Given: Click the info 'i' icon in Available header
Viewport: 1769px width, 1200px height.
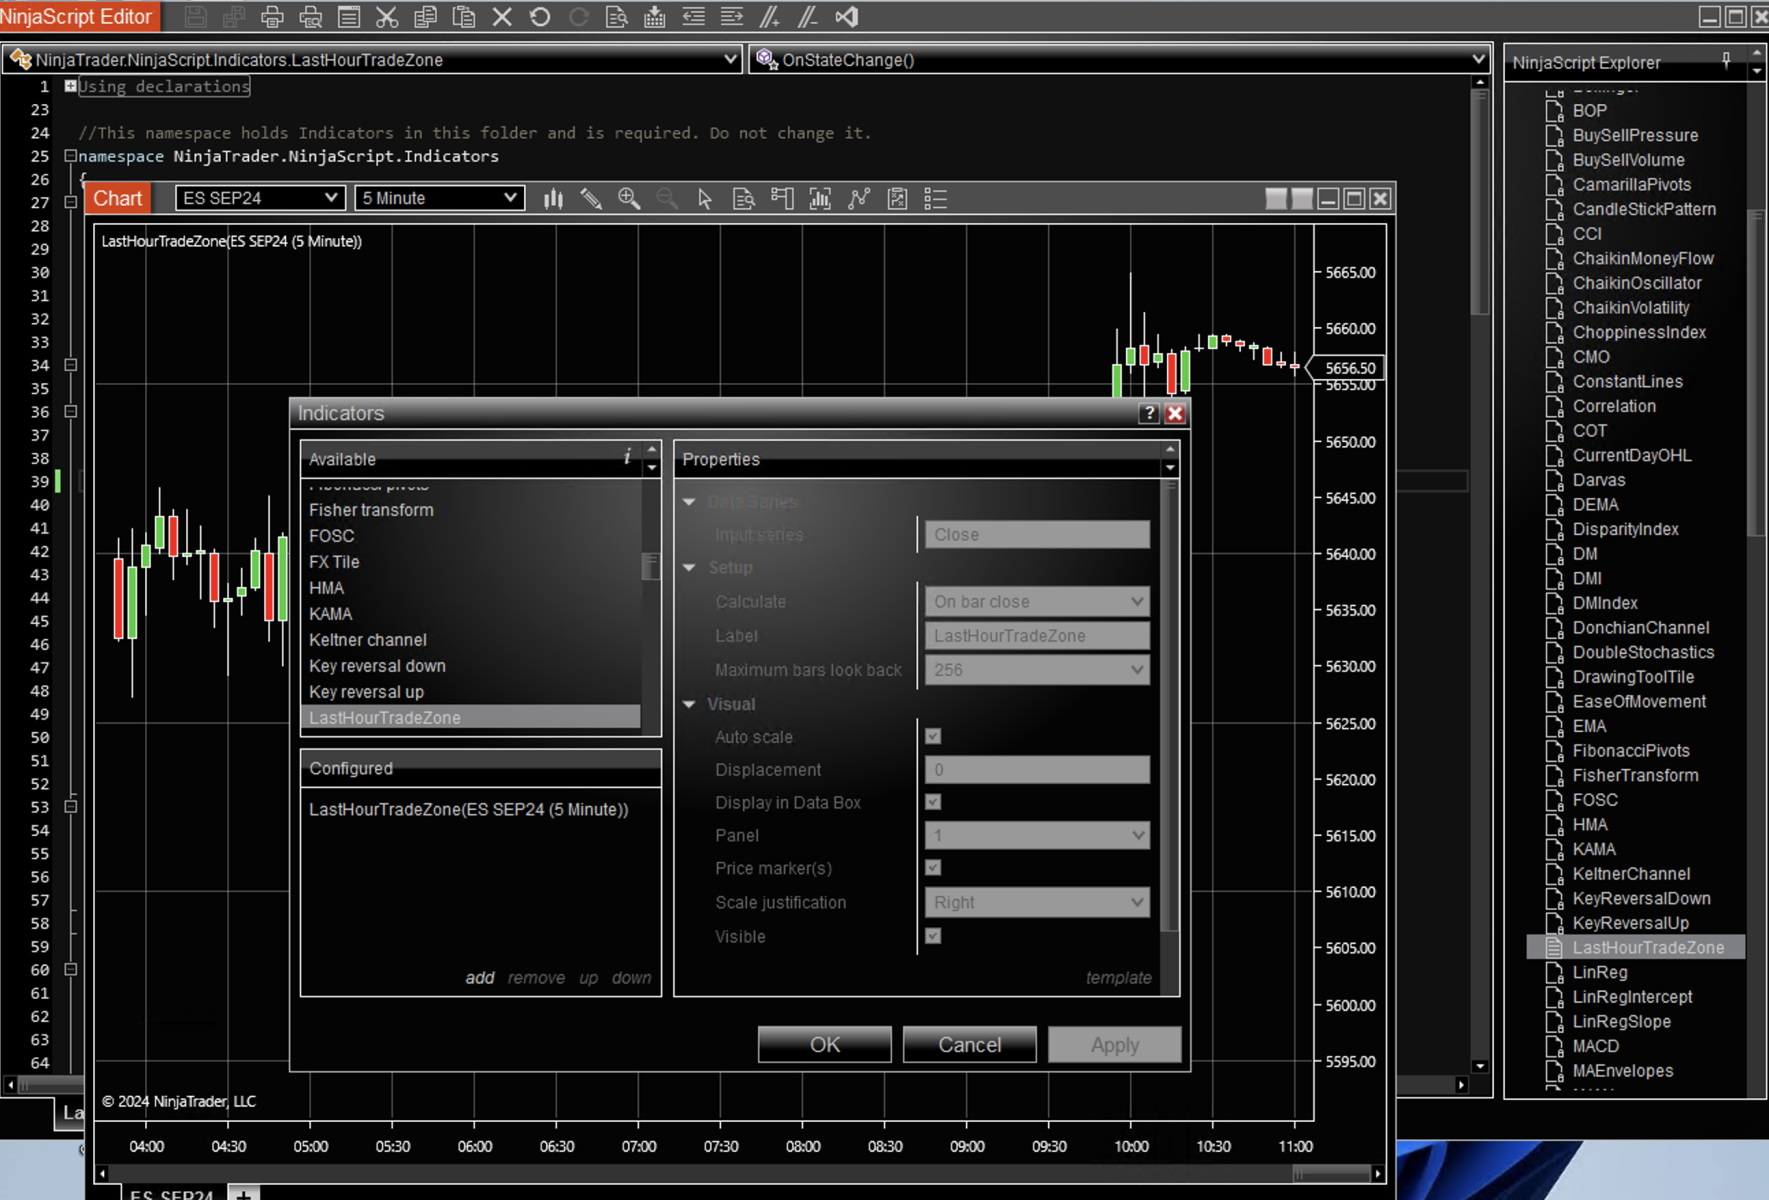Looking at the screenshot, I should 627,457.
